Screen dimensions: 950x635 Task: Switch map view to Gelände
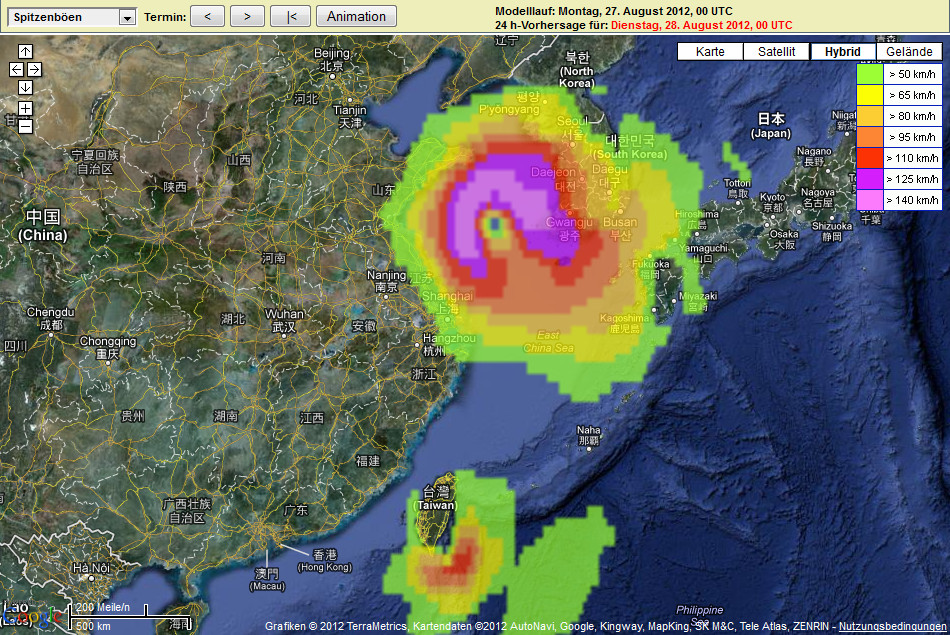[909, 52]
